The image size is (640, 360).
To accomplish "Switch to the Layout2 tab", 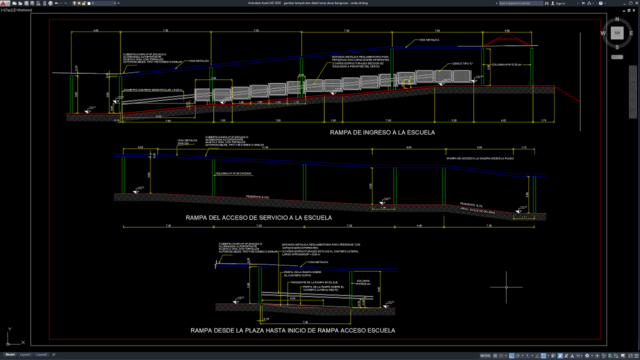I will [x=41, y=355].
